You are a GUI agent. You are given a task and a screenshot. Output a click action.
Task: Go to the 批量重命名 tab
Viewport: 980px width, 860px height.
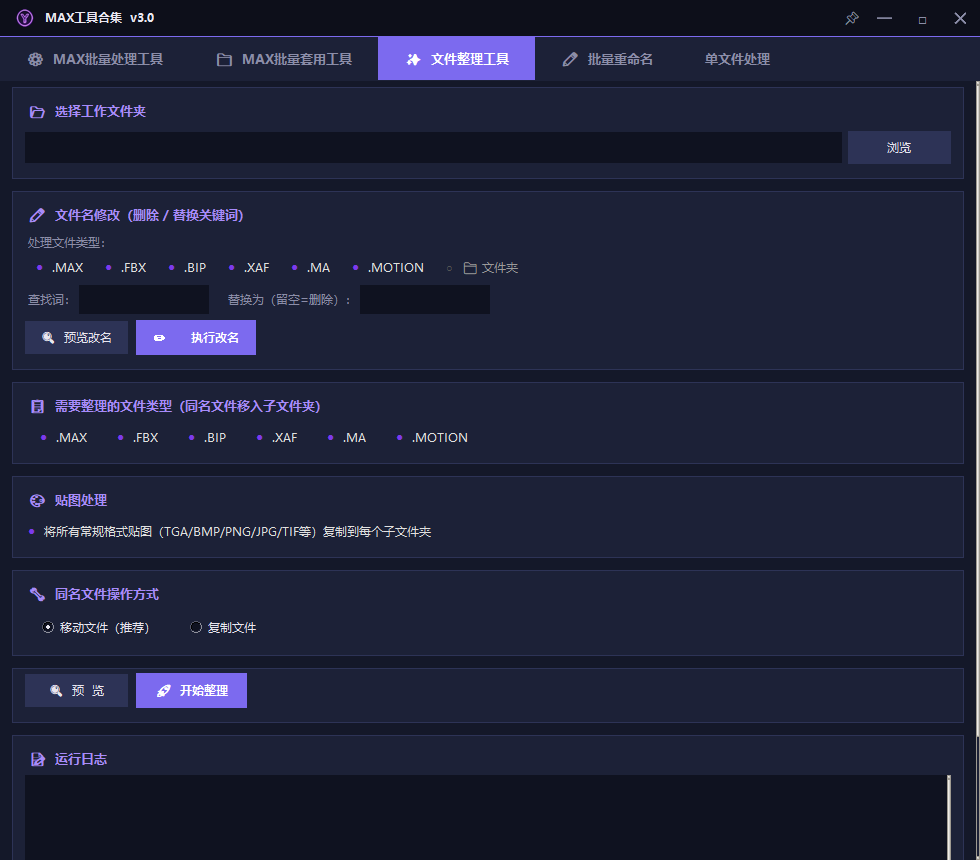coord(608,59)
